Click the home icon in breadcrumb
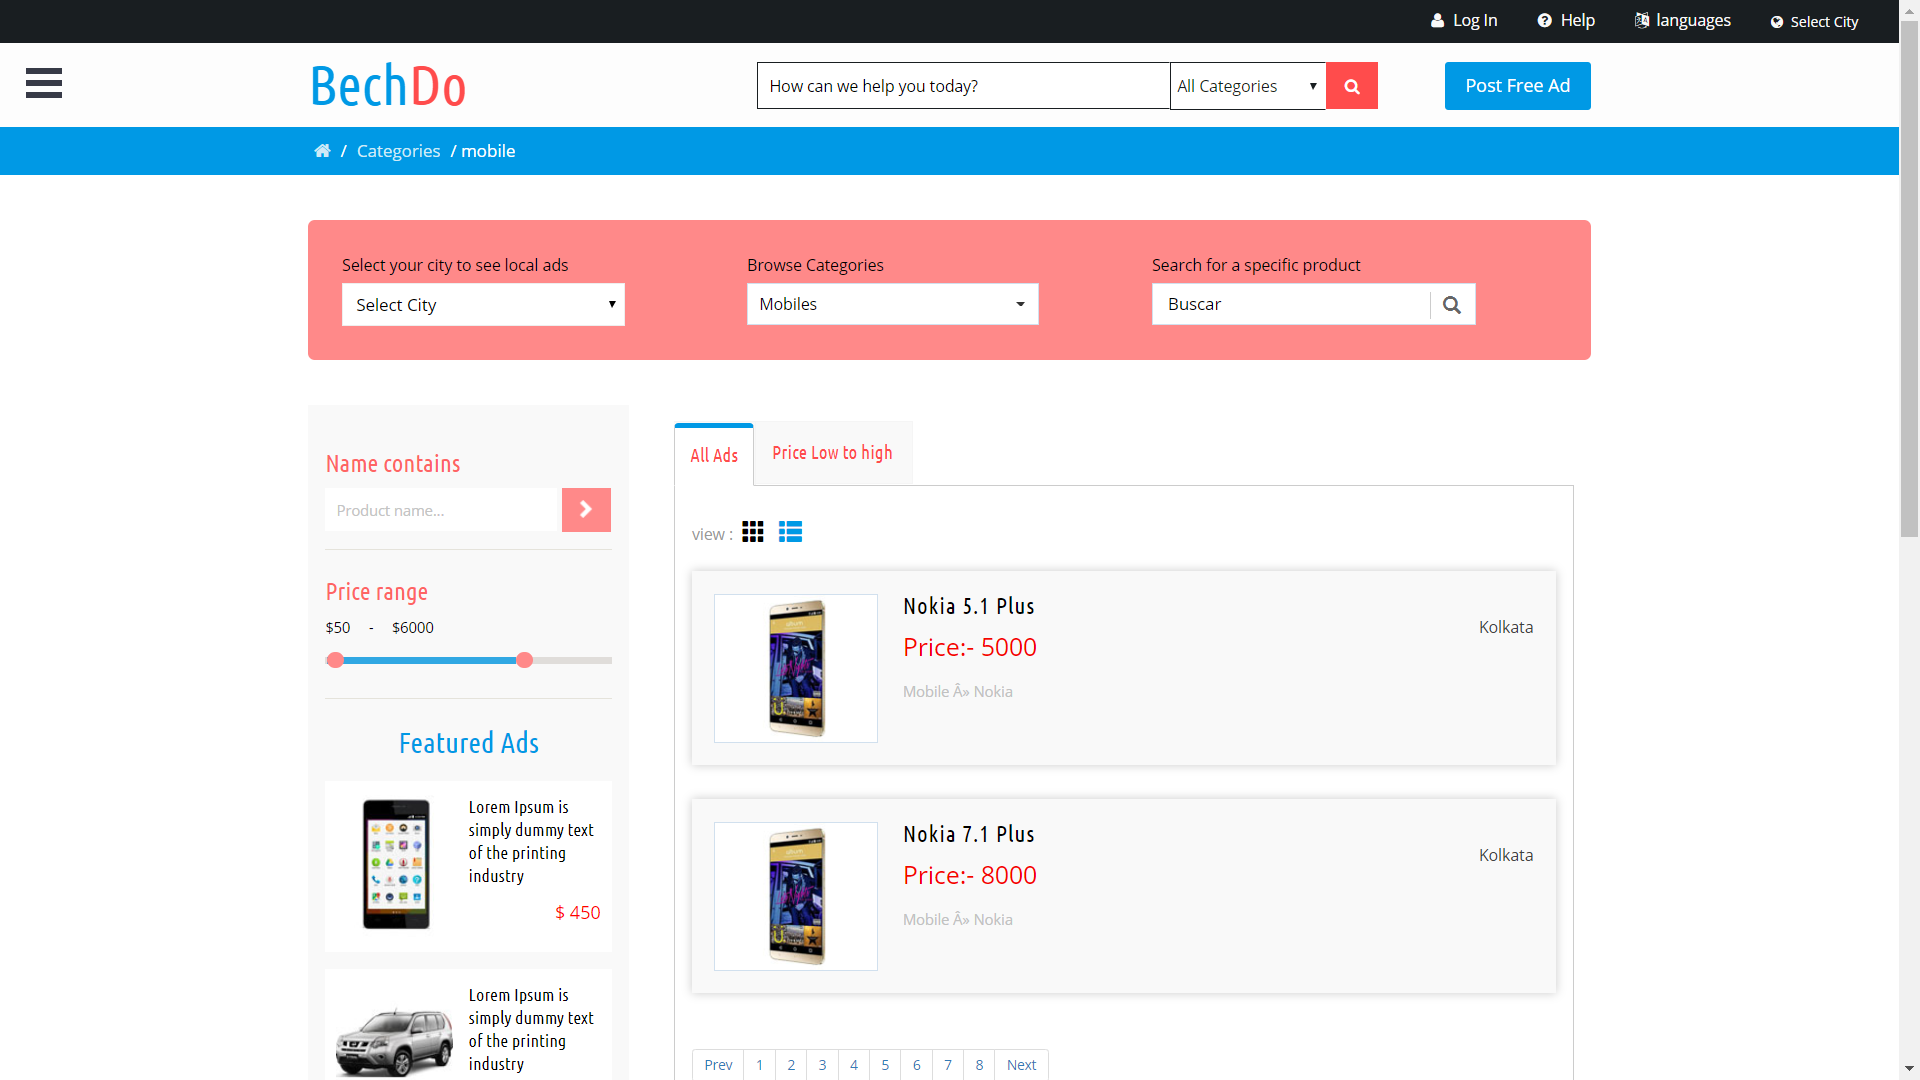 [x=322, y=151]
